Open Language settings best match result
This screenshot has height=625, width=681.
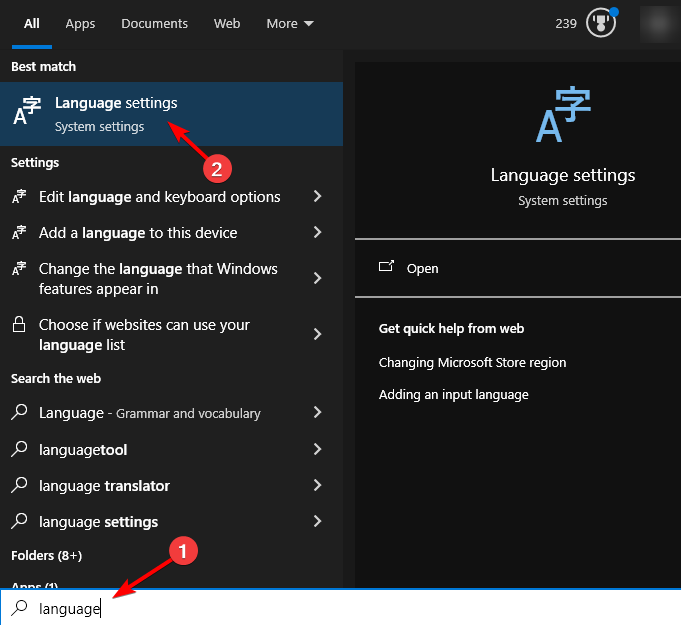(172, 114)
